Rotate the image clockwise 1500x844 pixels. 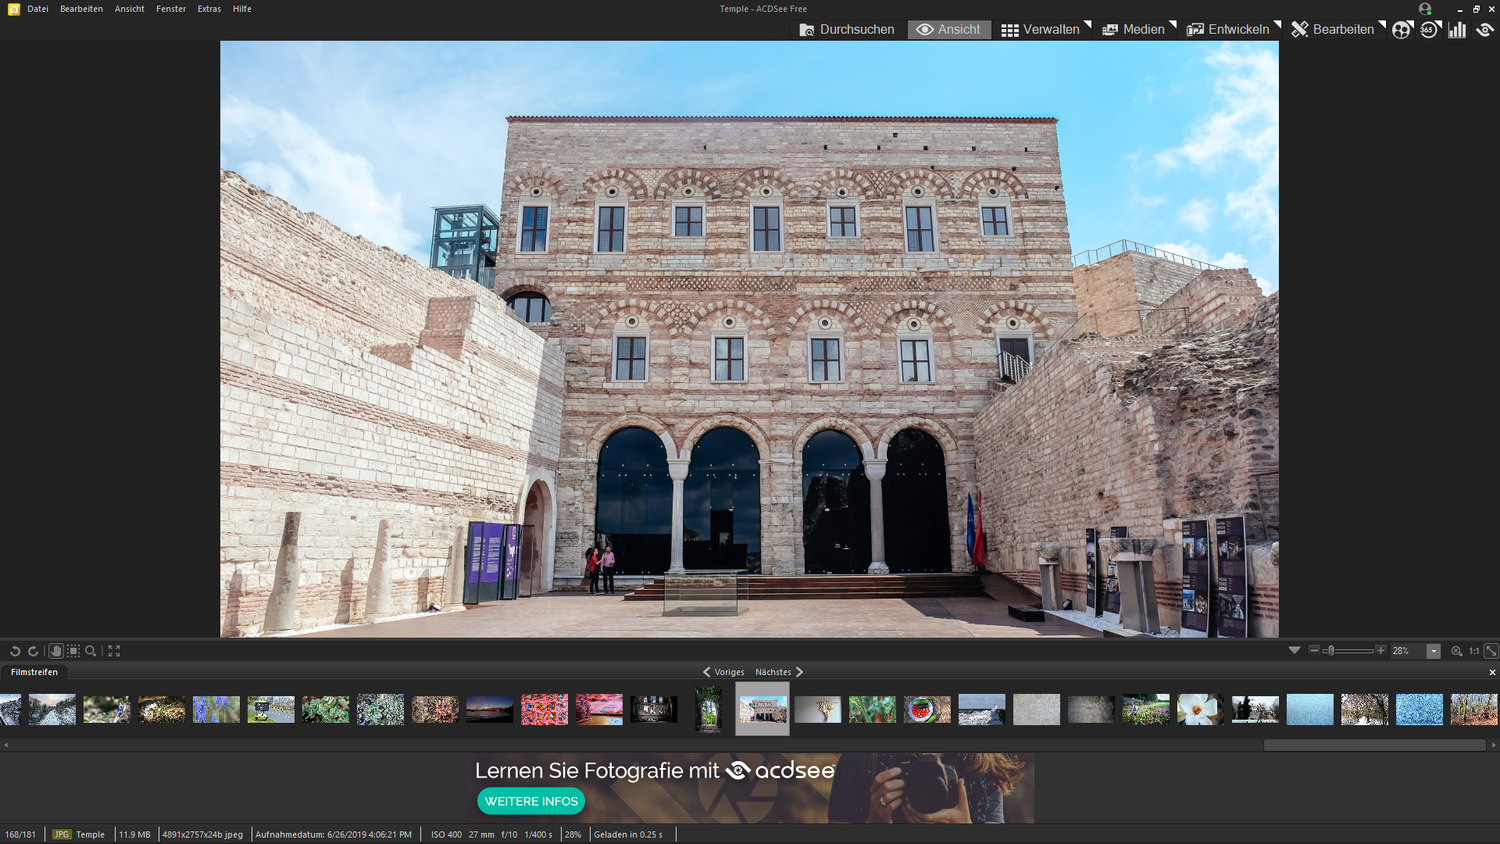coord(33,650)
